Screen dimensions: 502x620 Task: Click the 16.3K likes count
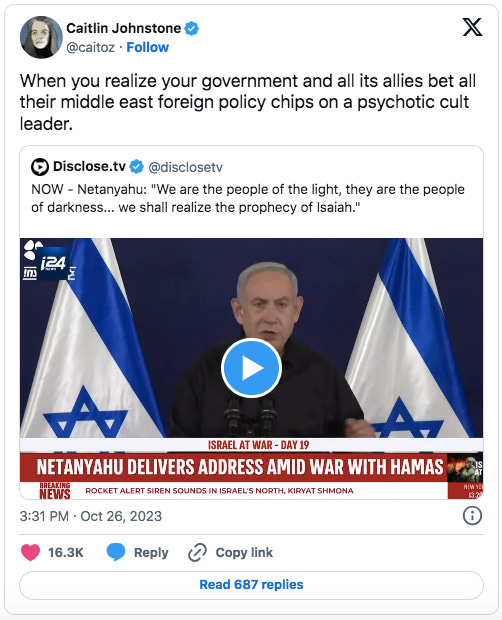point(66,552)
